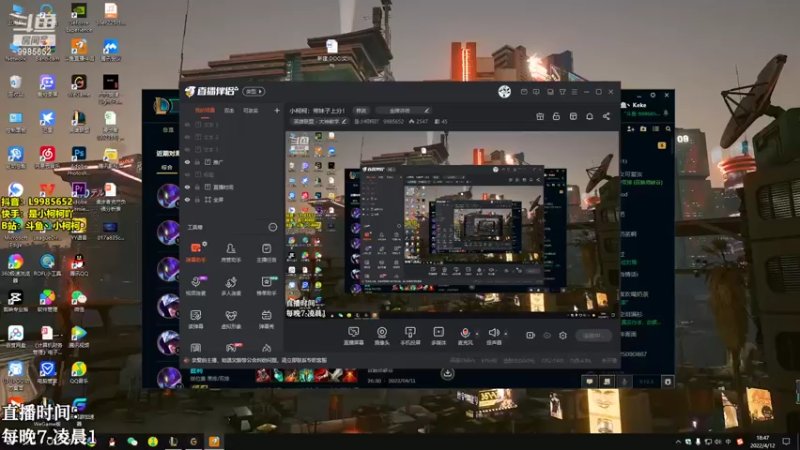Viewport: 800px width, 450px height.
Task: Open the mail icon in the 直播伴侣 title bar
Action: tap(524, 92)
